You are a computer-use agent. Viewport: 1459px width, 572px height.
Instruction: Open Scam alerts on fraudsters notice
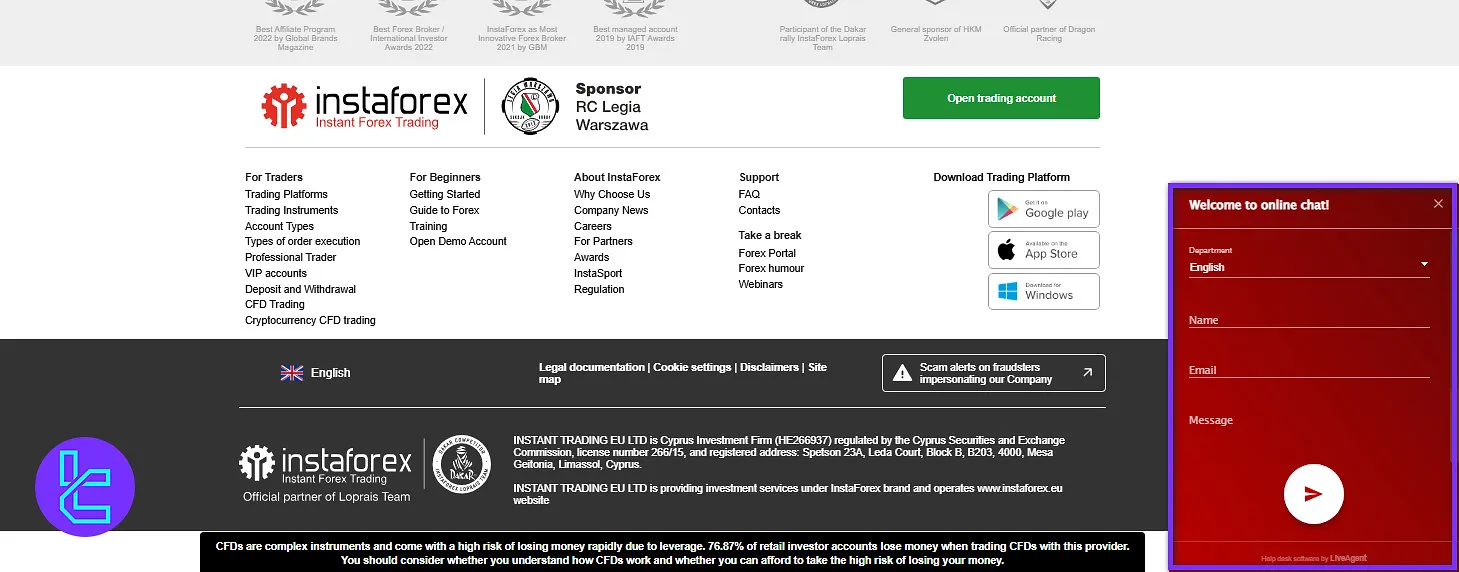coord(994,373)
